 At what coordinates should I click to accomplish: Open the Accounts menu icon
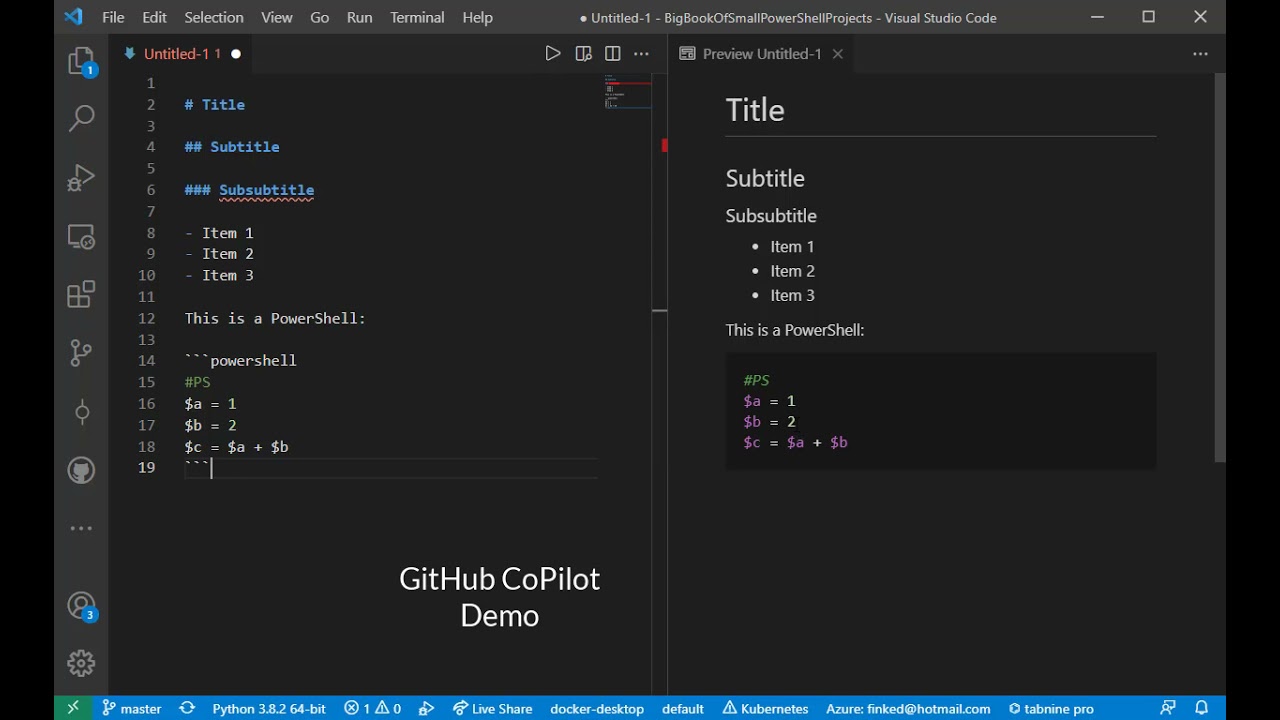coord(81,606)
